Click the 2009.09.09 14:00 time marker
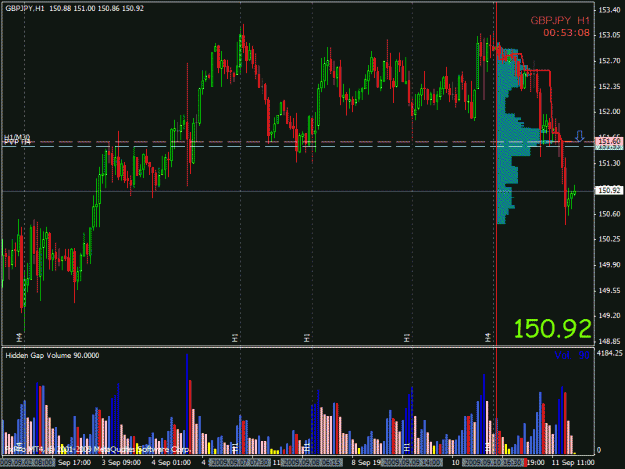Image resolution: width=625 pixels, height=469 pixels. coord(412,463)
